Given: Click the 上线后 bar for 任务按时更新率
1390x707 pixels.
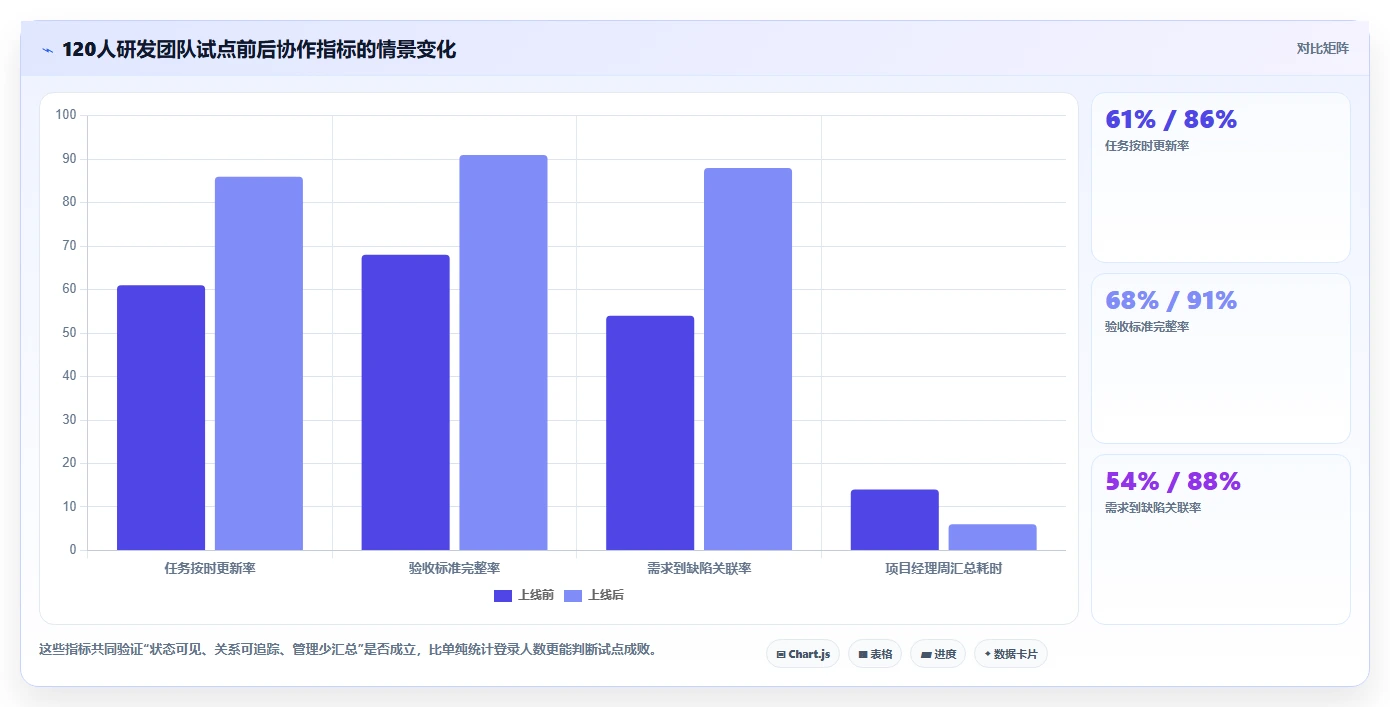Looking at the screenshot, I should click(259, 363).
